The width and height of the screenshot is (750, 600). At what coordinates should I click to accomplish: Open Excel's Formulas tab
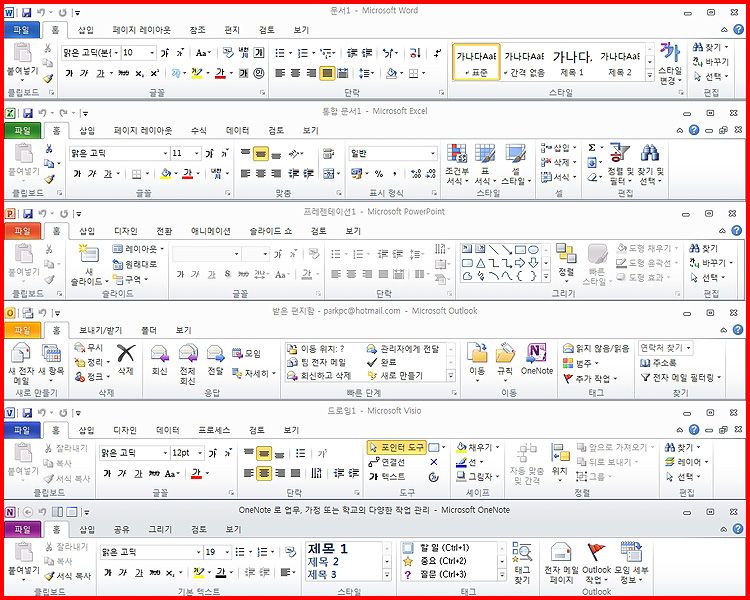point(199,130)
